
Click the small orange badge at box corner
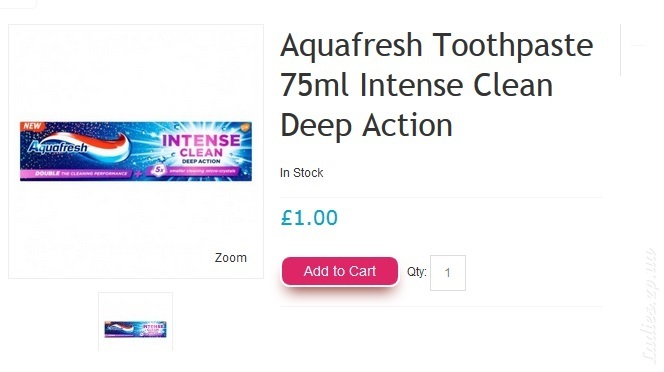(245, 127)
